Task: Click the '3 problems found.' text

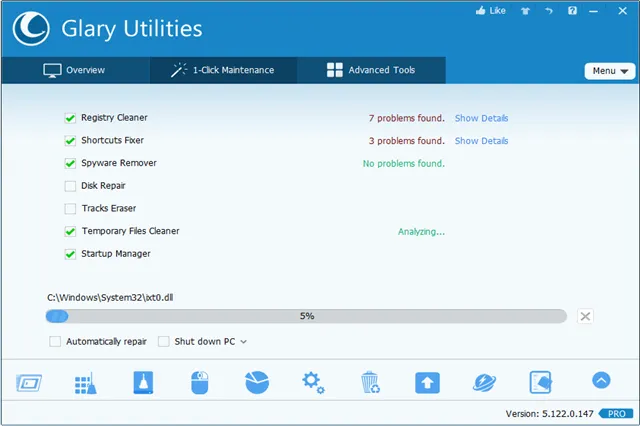Action: [407, 141]
